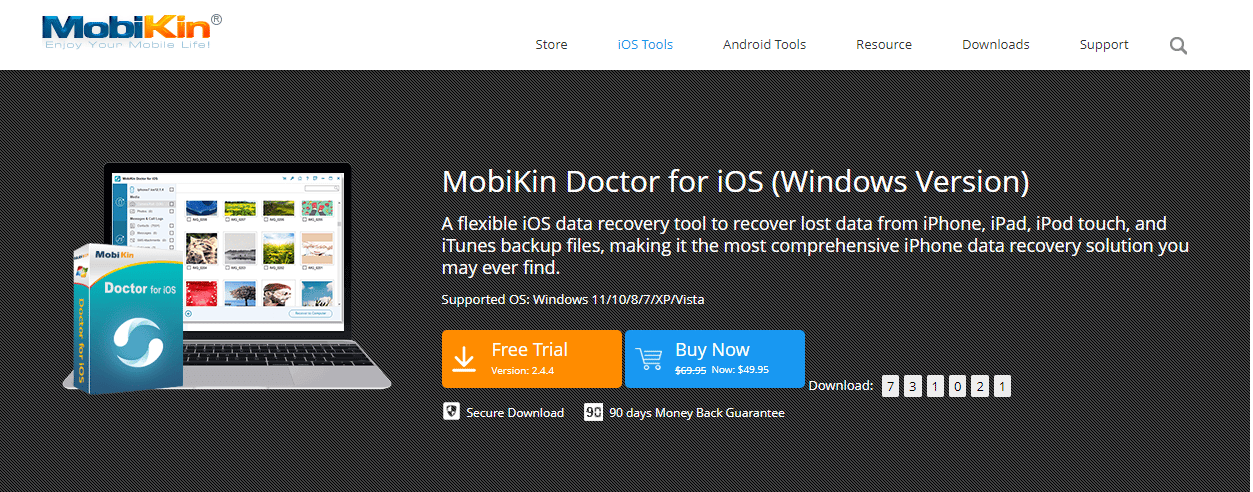Open the Resource menu
Viewport: 1253px width, 492px height.
[884, 44]
